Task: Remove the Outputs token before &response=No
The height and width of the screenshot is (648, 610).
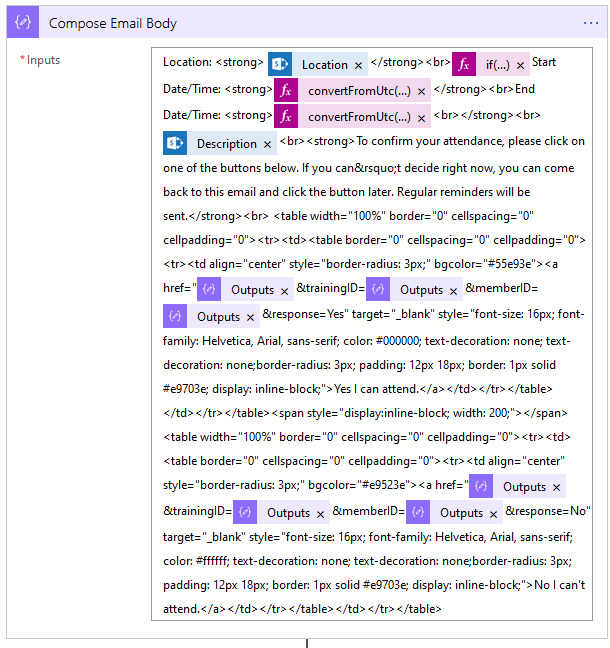Action: pos(494,513)
